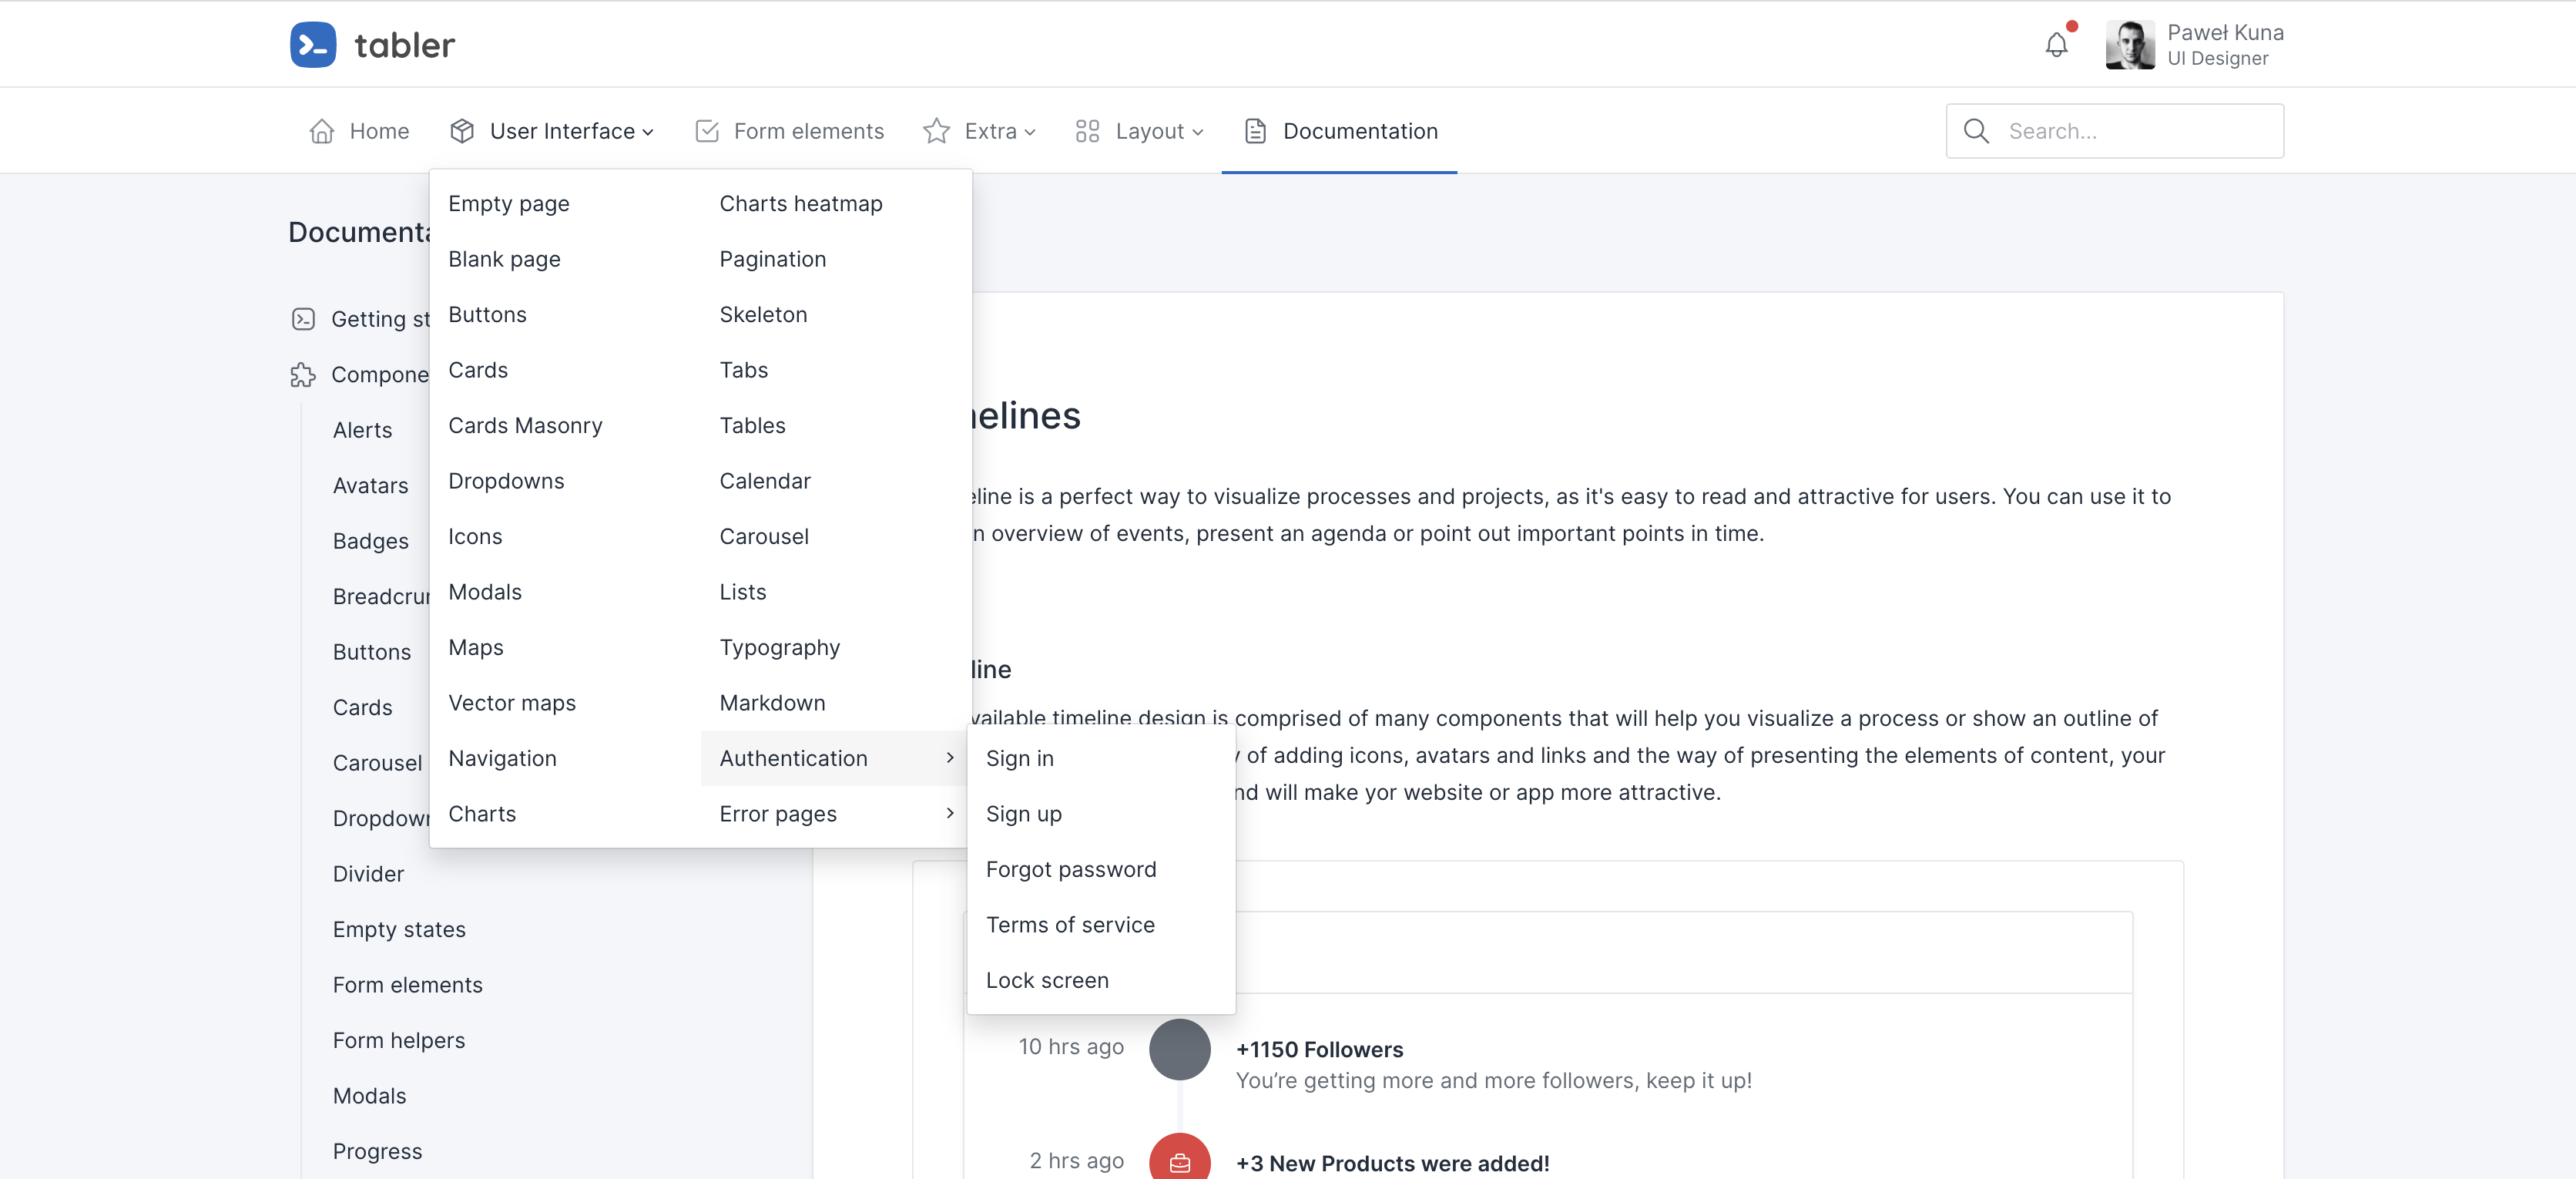
Task: Click the Layout grid icon
Action: pyautogui.click(x=1088, y=131)
